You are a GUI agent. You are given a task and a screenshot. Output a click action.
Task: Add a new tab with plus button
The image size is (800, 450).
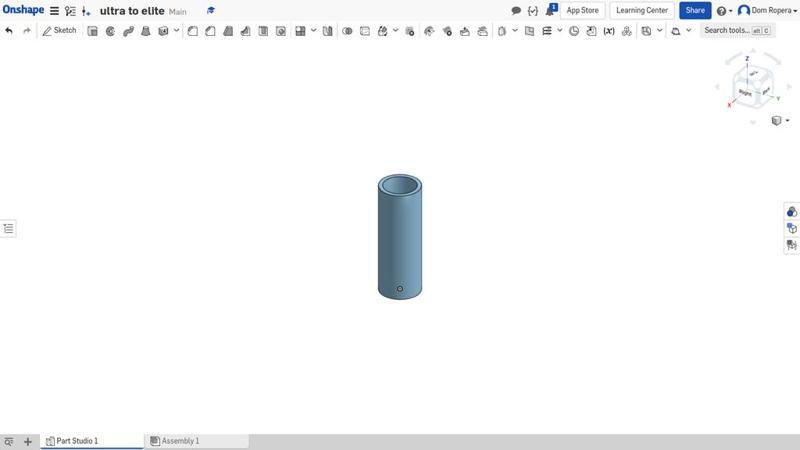[x=28, y=441]
